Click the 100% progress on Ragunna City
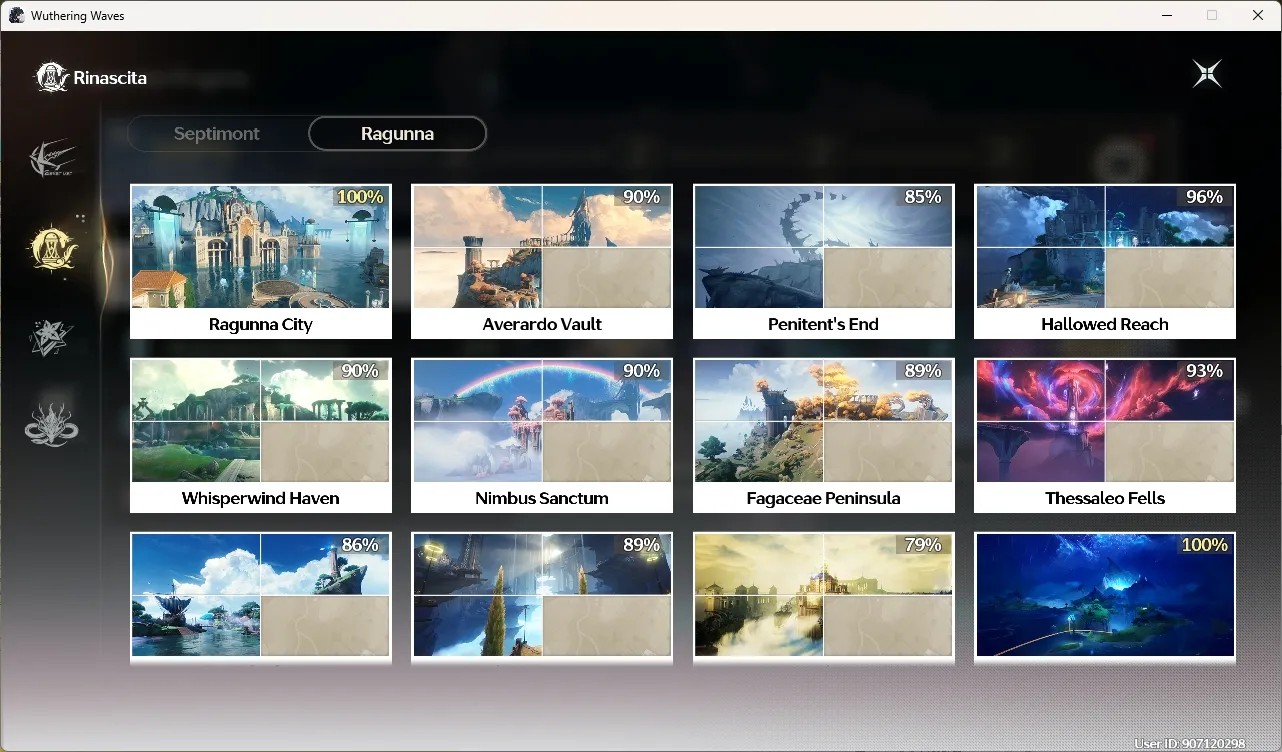 pos(360,197)
